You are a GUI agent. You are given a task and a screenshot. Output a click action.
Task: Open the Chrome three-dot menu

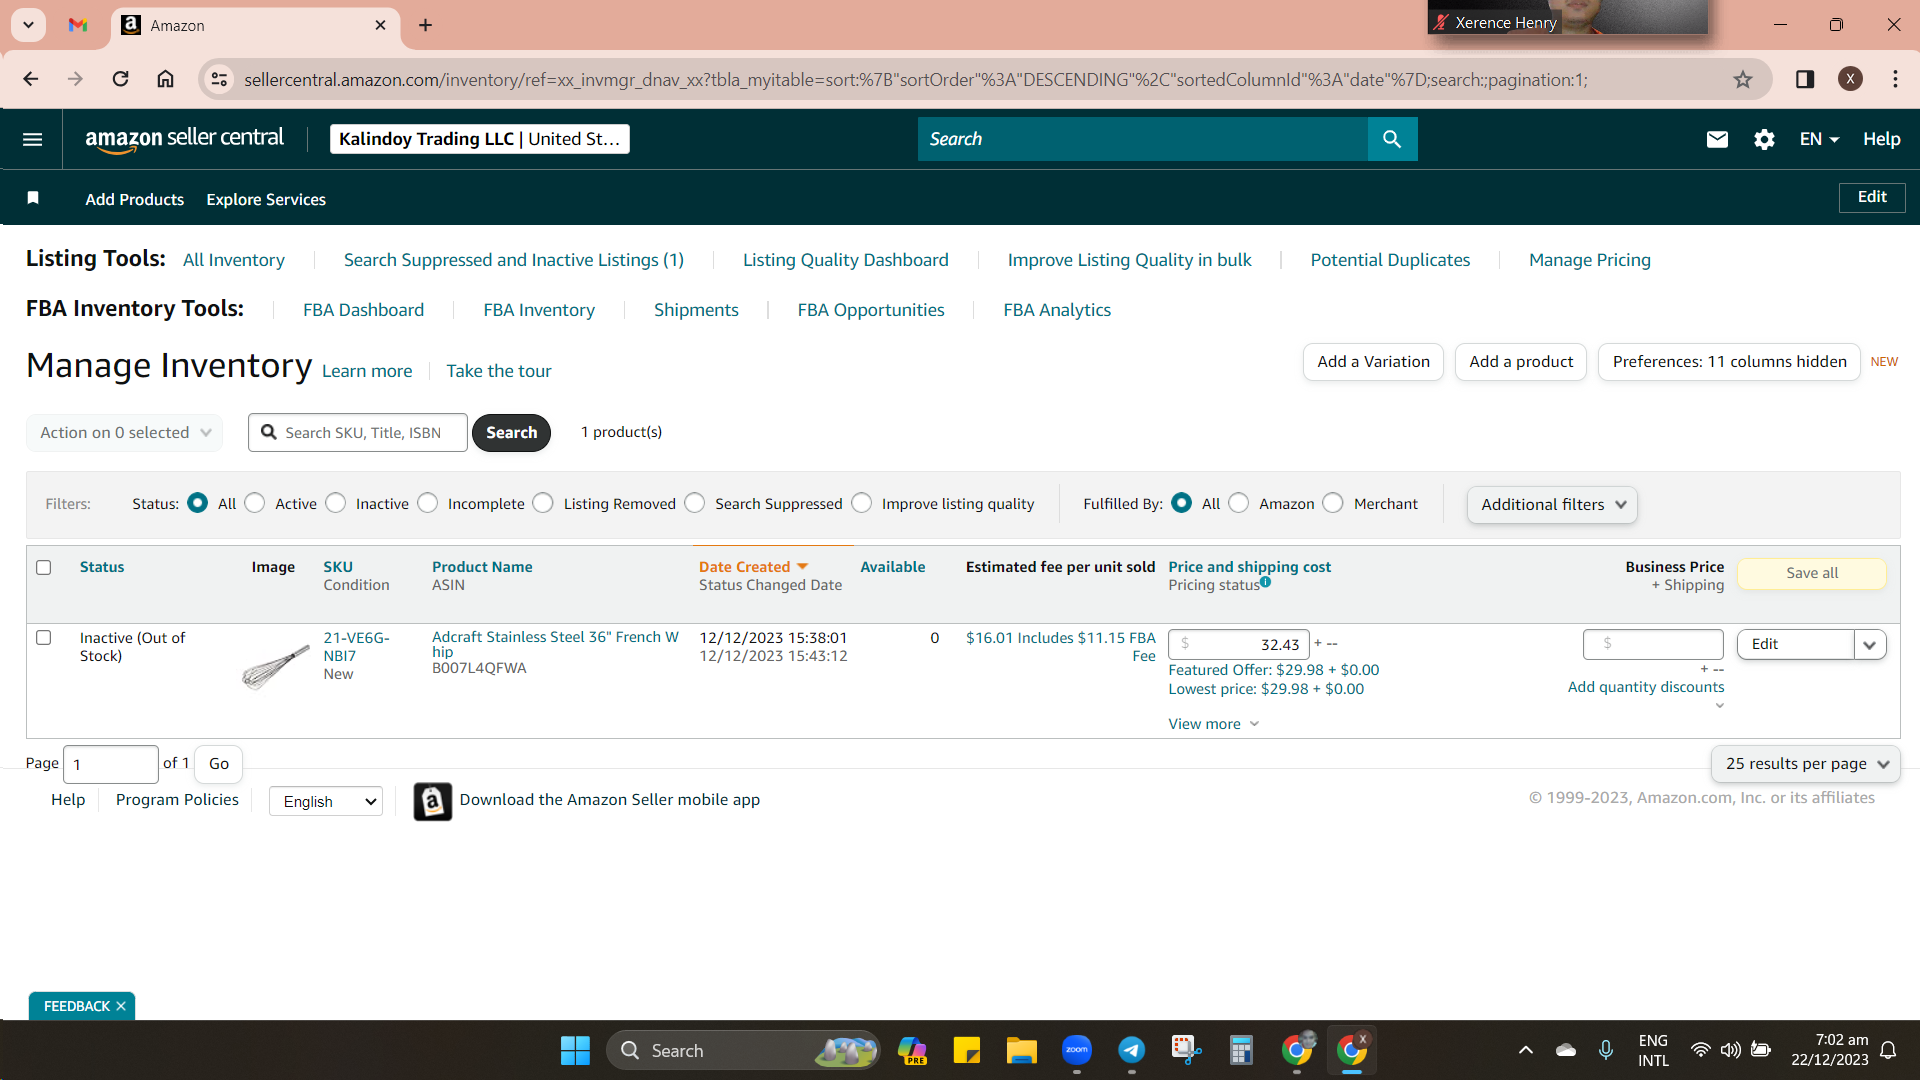point(1895,79)
